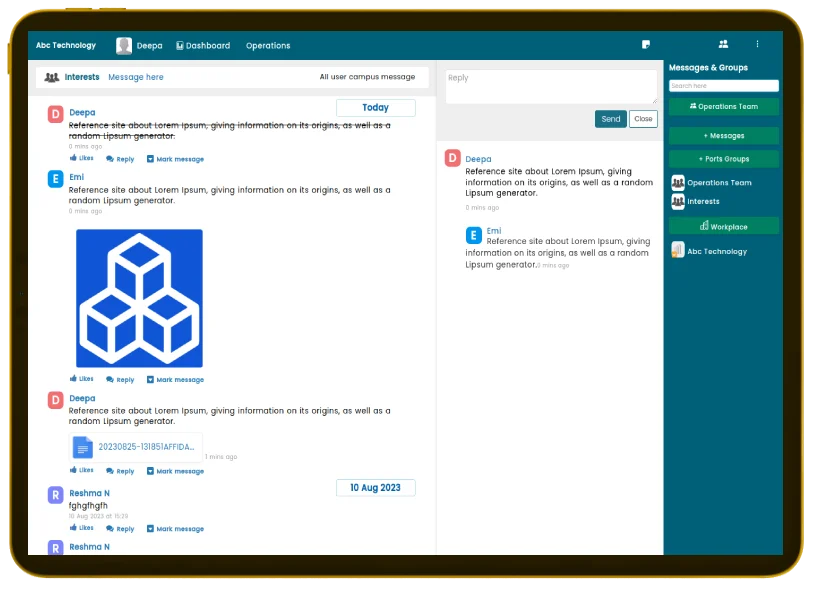This screenshot has height=592, width=815.
Task: Click Reshma N name on fghgfhgfh message
Action: tap(89, 493)
